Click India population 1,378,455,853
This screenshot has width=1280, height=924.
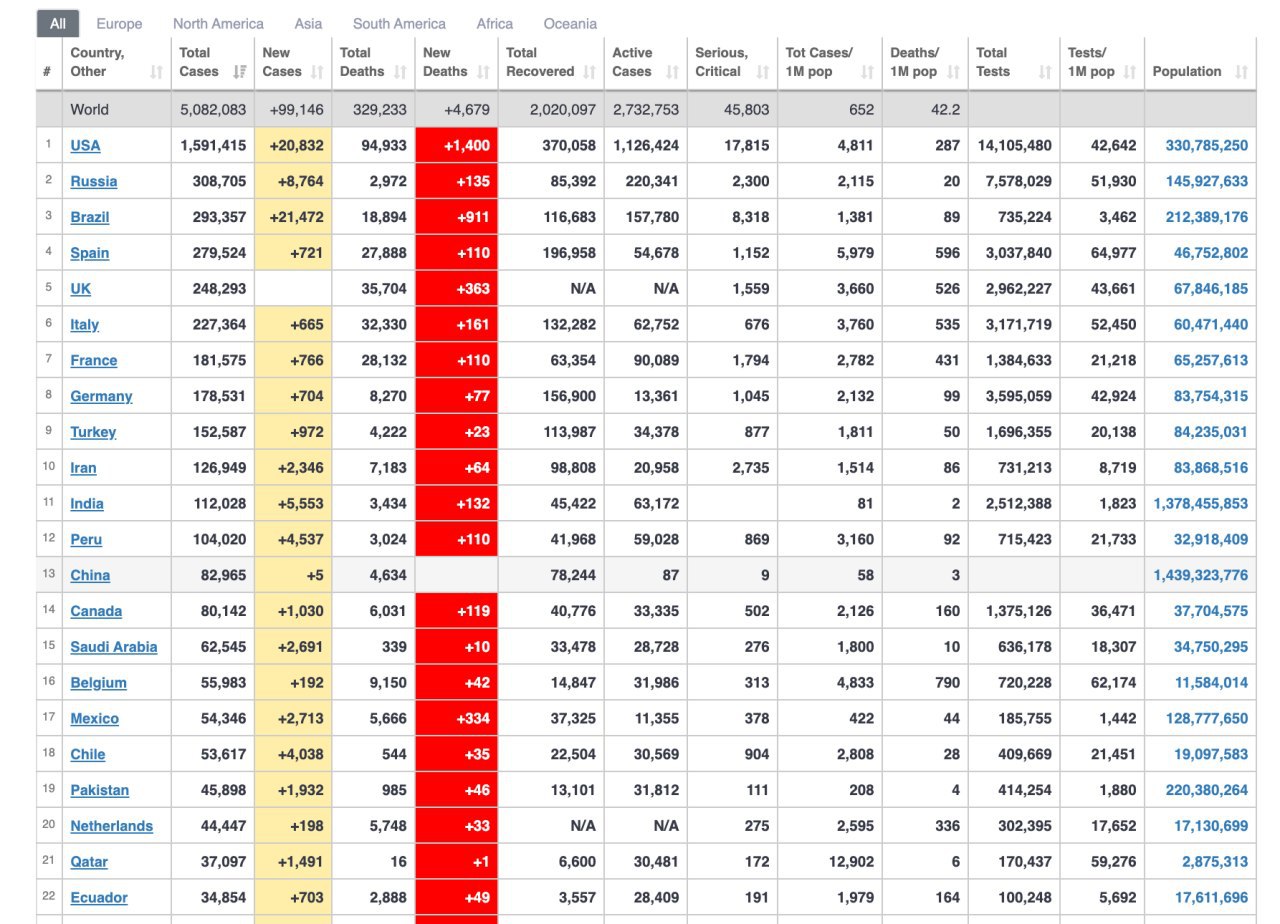[x=1200, y=504]
